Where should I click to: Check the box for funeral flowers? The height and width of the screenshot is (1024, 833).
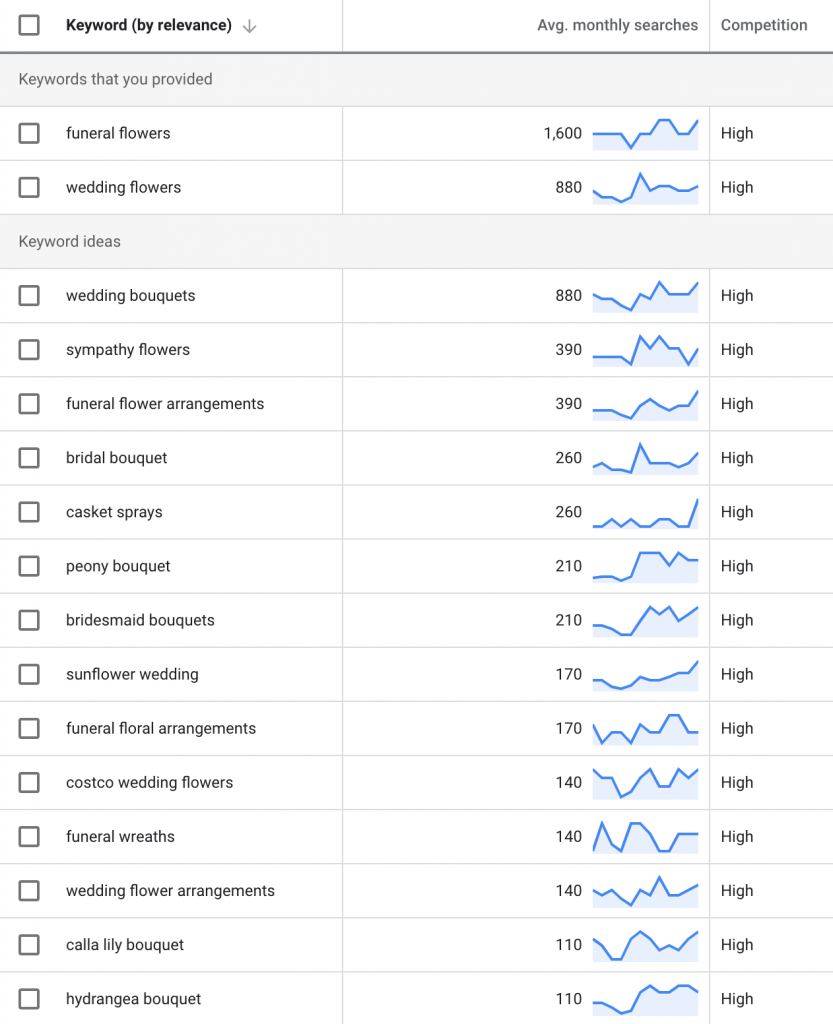coord(29,133)
